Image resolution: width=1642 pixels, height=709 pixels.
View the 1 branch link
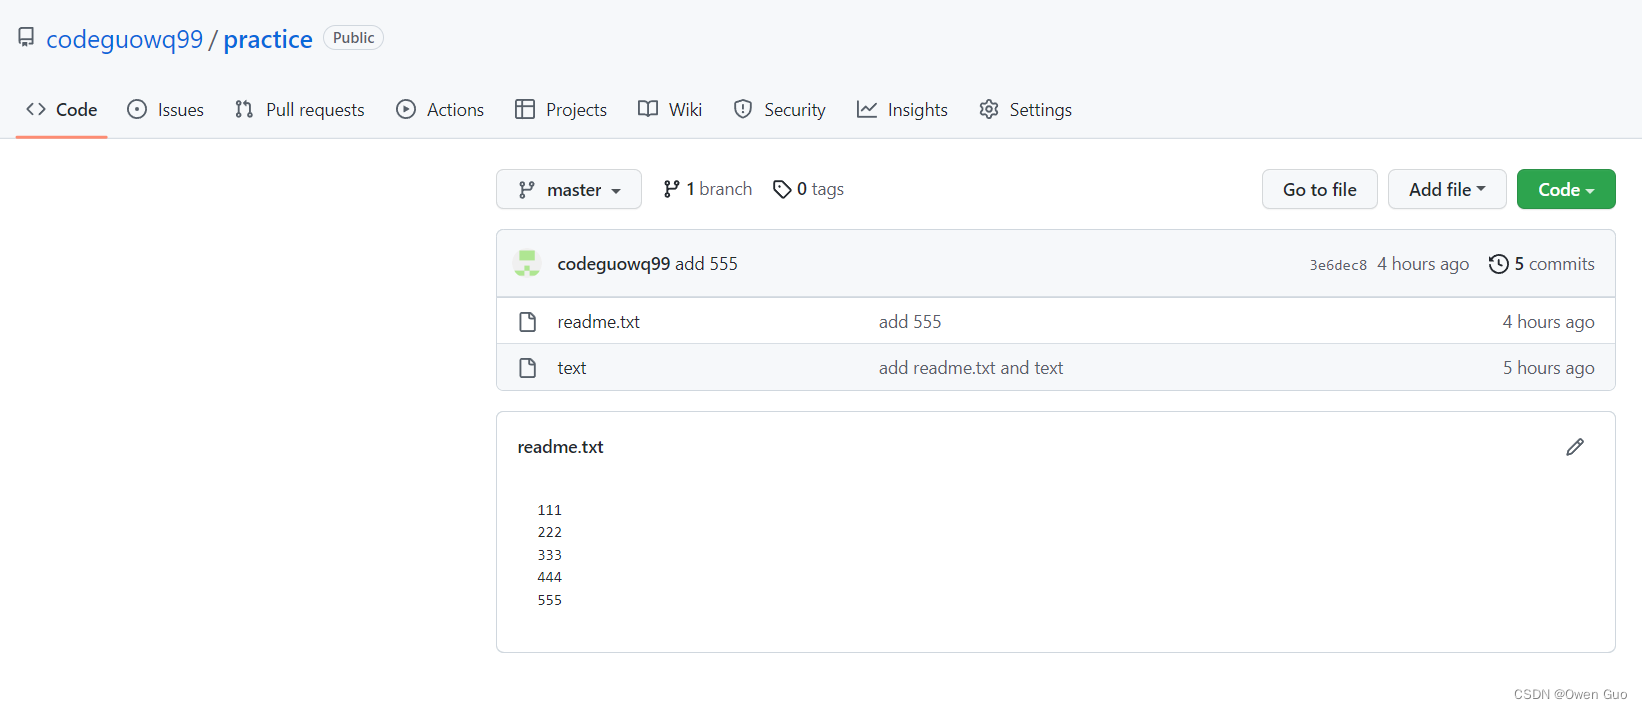click(707, 189)
